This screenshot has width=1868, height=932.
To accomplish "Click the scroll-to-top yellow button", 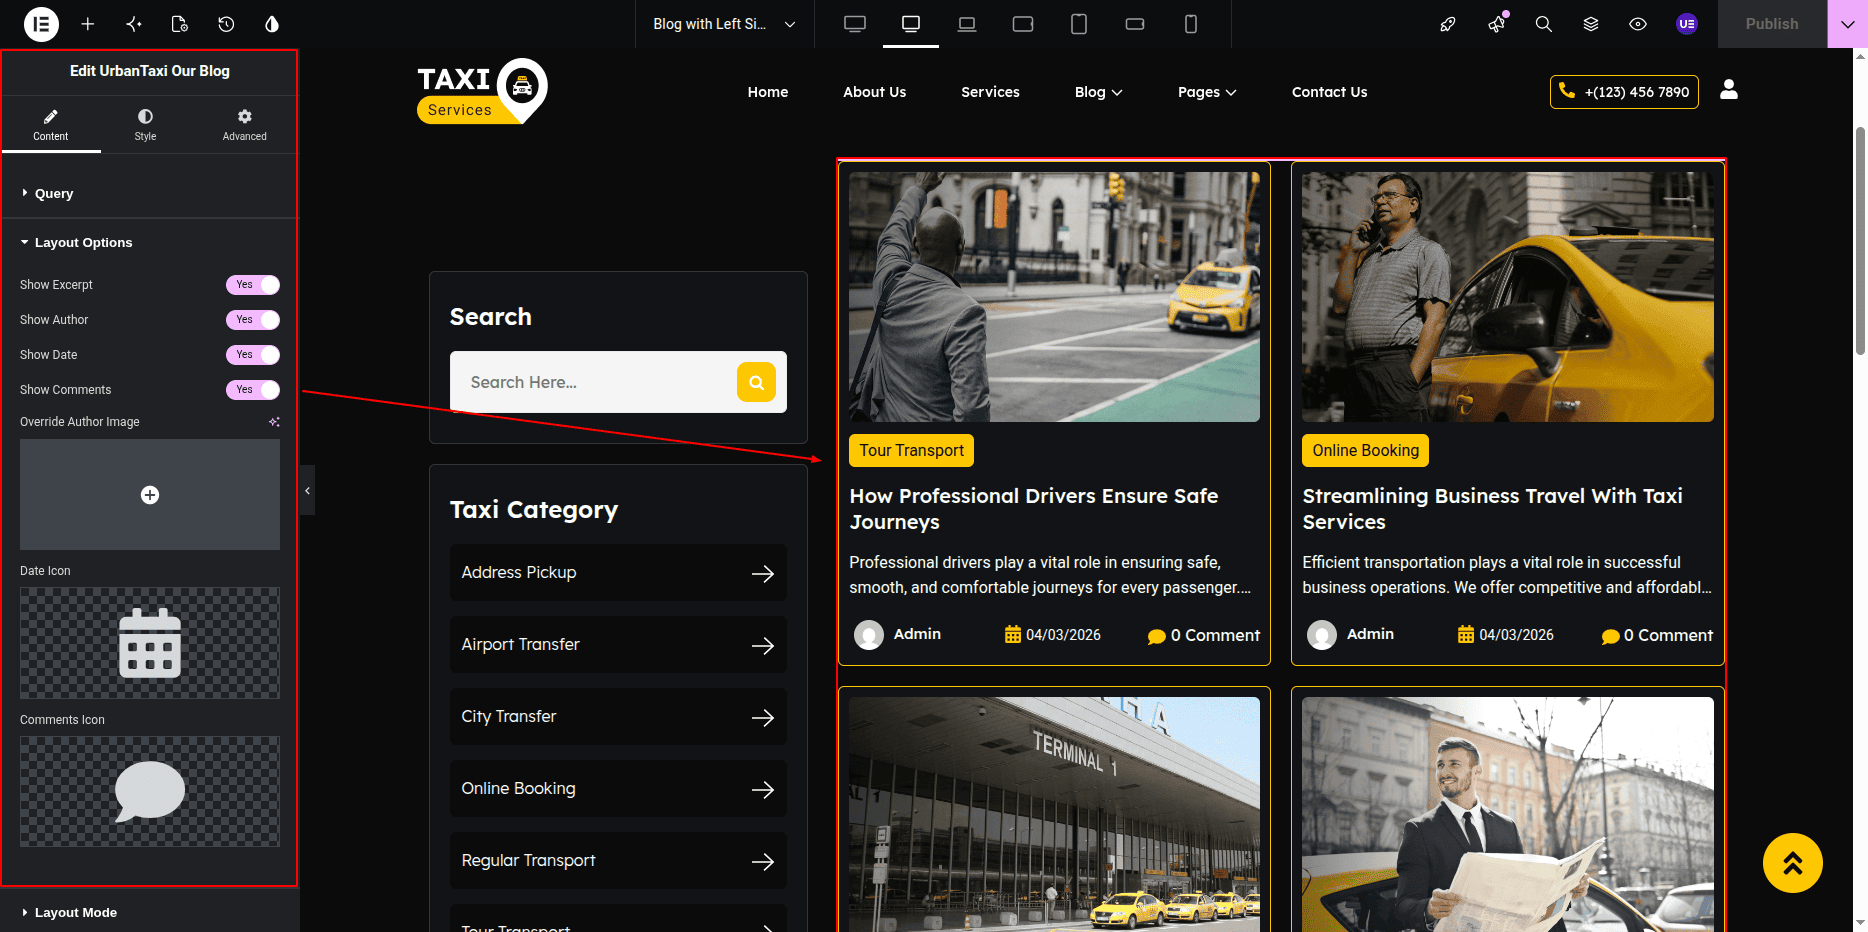I will point(1793,863).
